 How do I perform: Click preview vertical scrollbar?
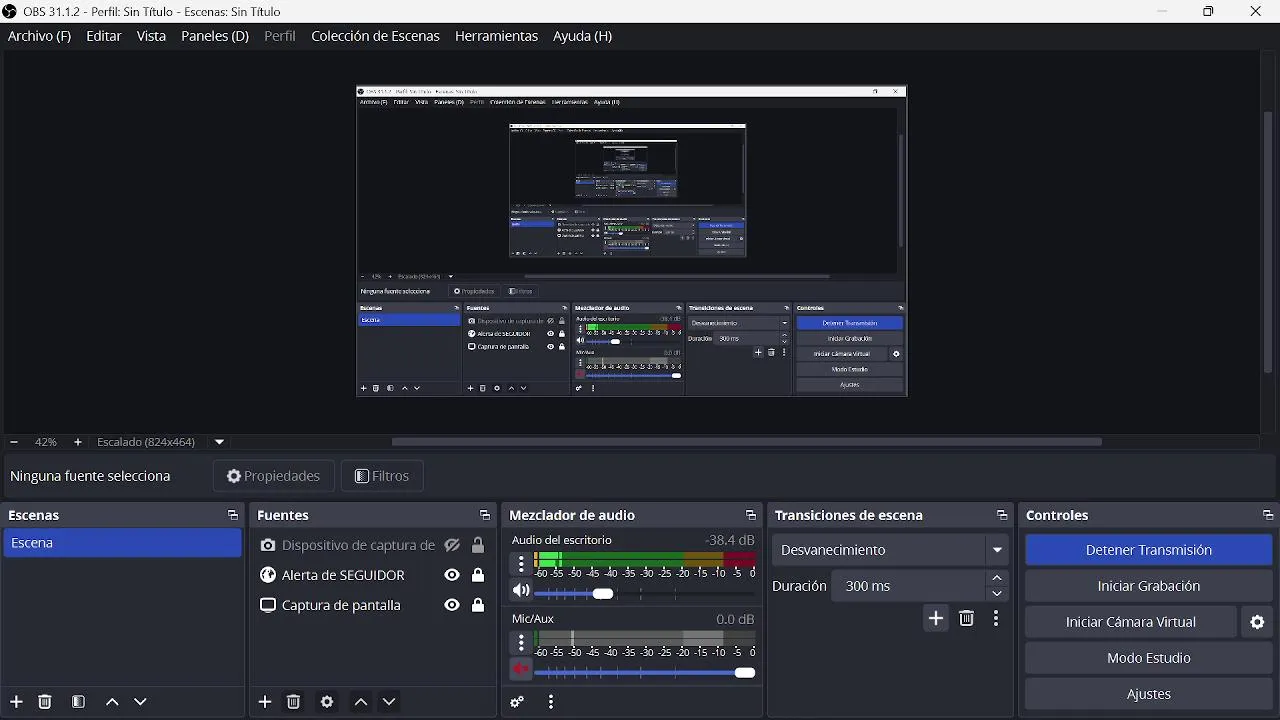[x=1270, y=242]
